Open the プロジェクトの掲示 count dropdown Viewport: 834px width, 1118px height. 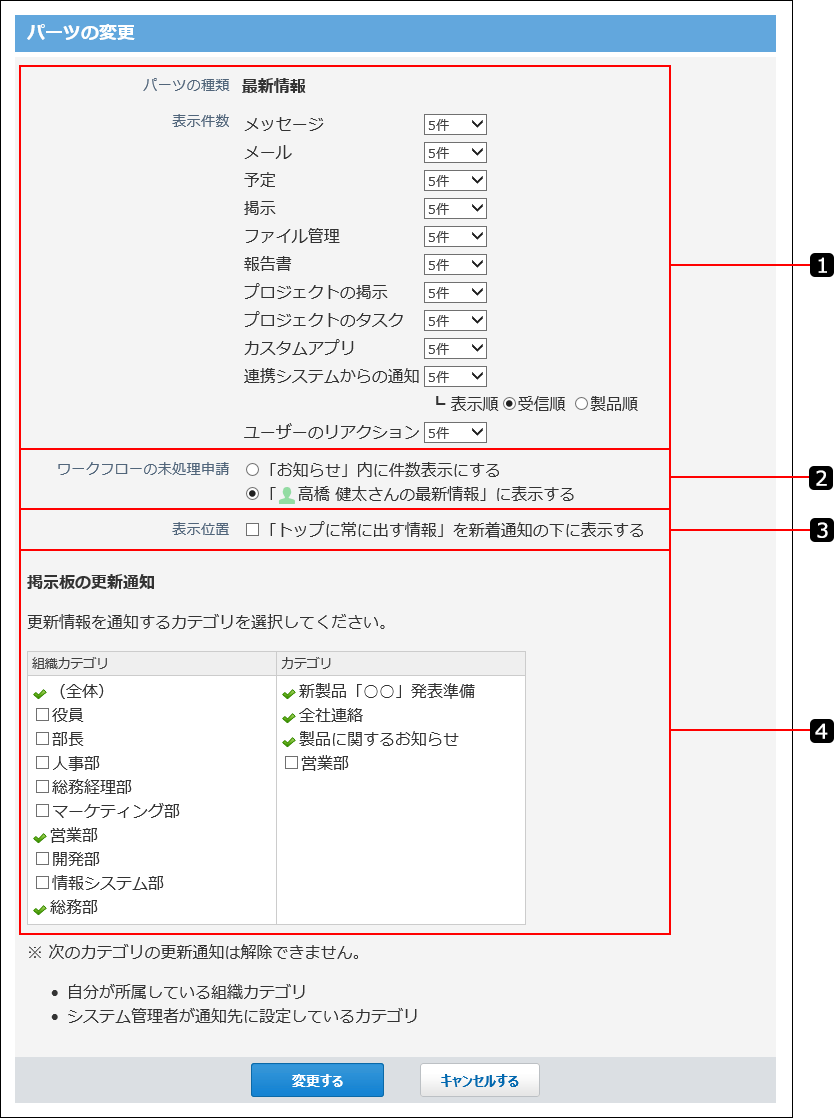[x=455, y=292]
